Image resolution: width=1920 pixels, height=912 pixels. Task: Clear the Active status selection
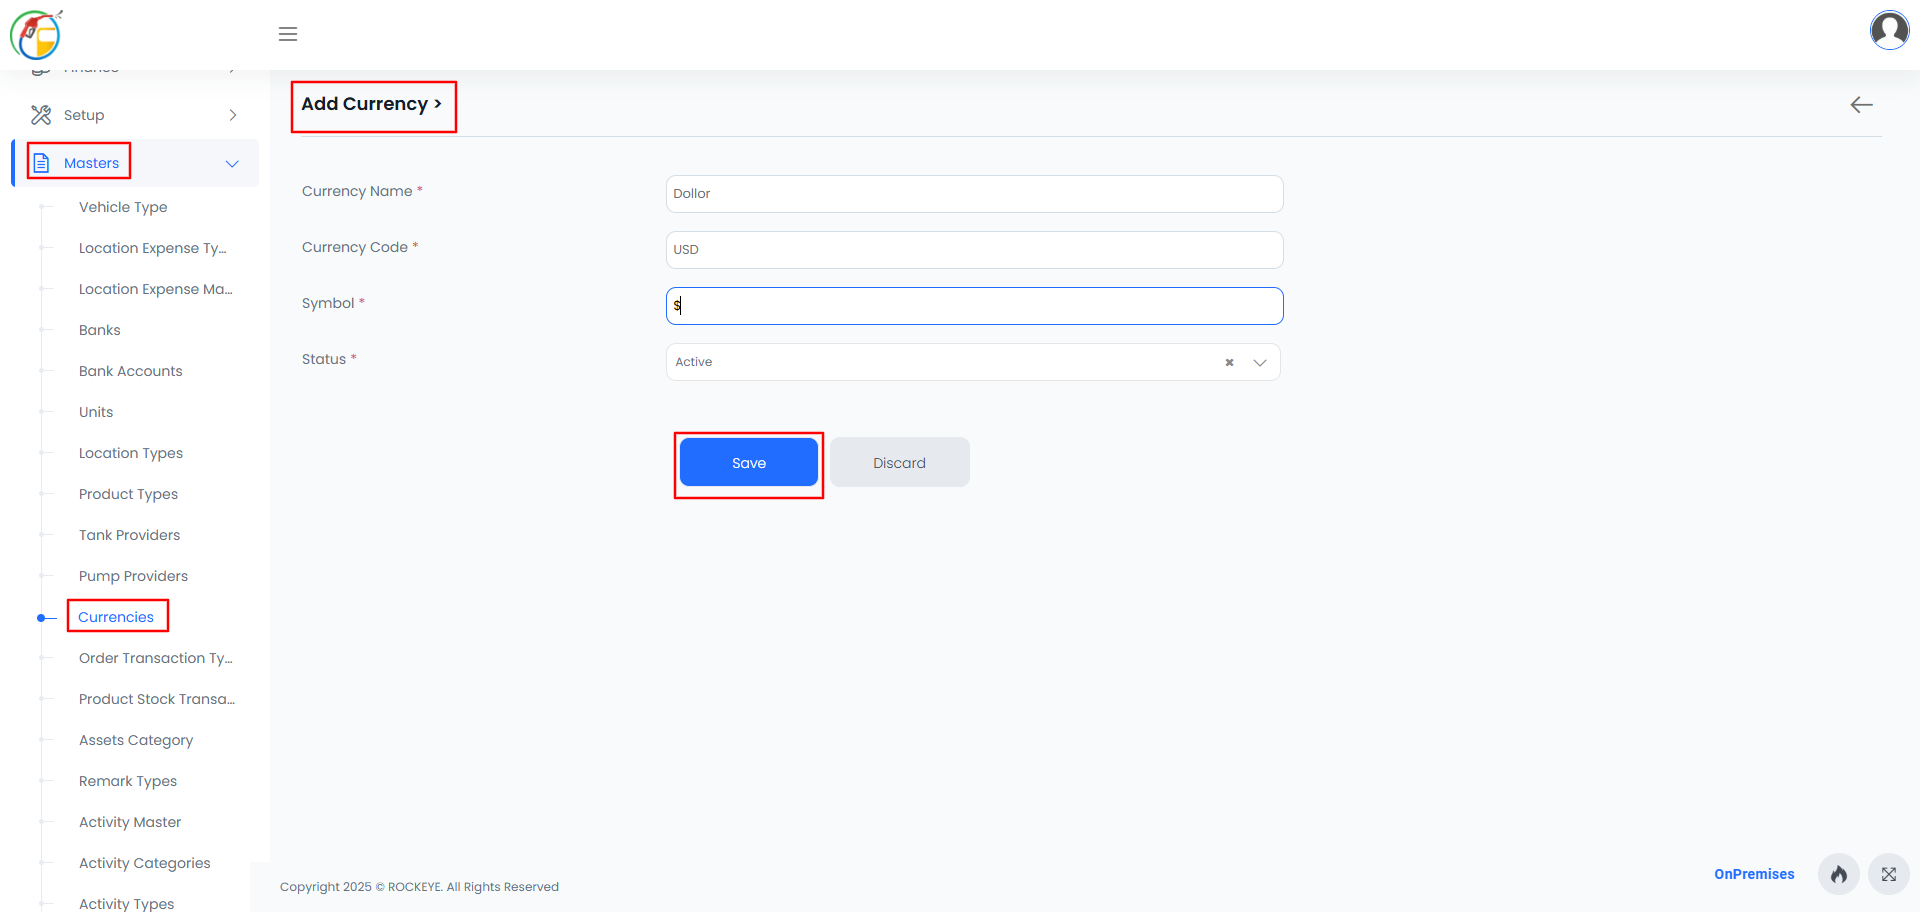click(x=1229, y=362)
